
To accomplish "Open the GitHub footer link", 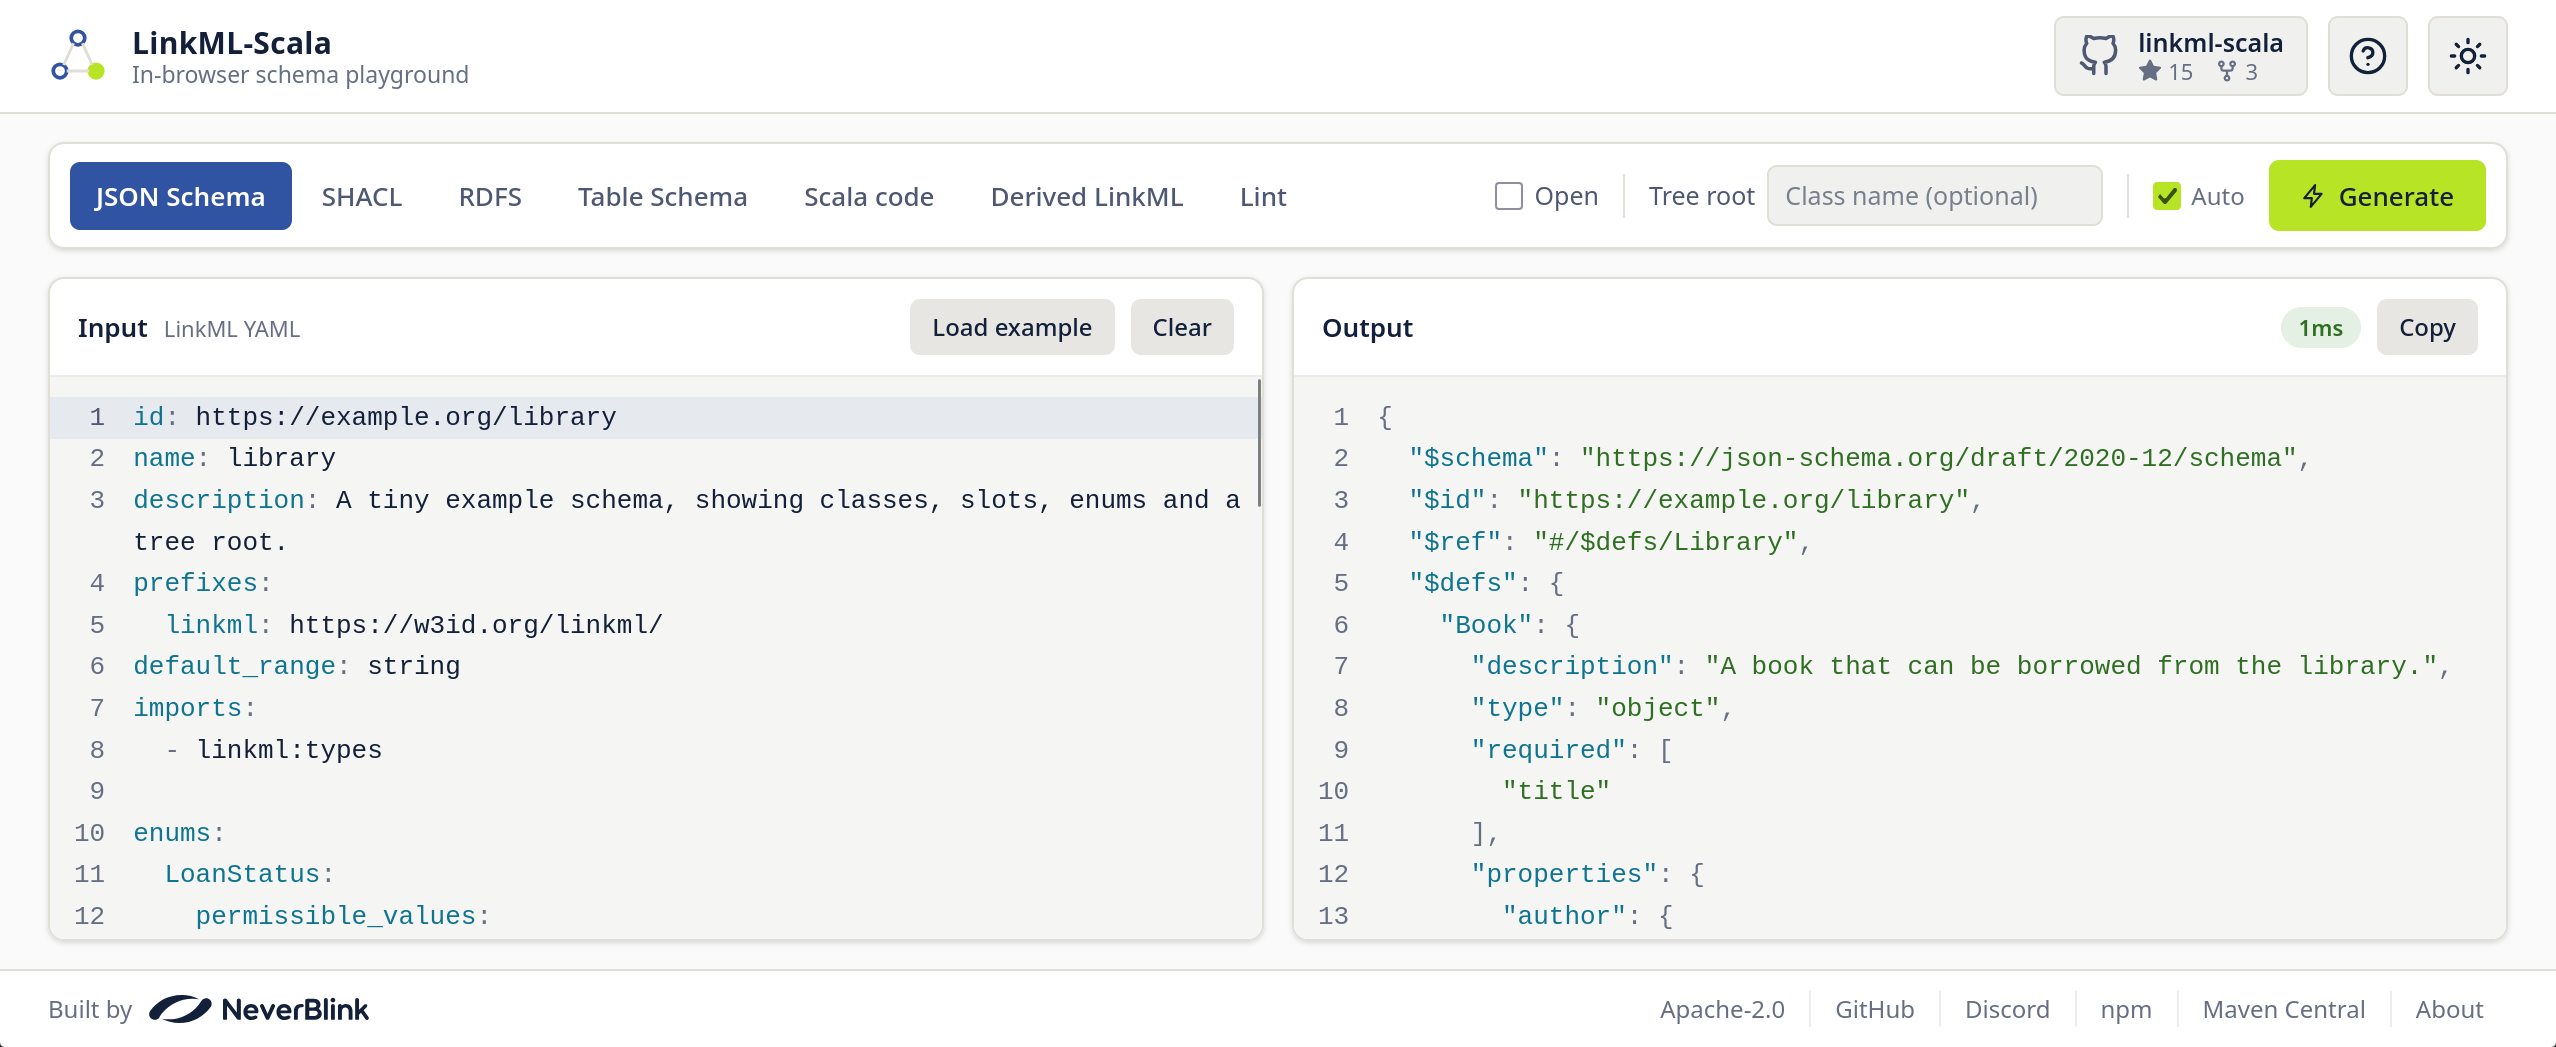I will click(x=1874, y=1009).
